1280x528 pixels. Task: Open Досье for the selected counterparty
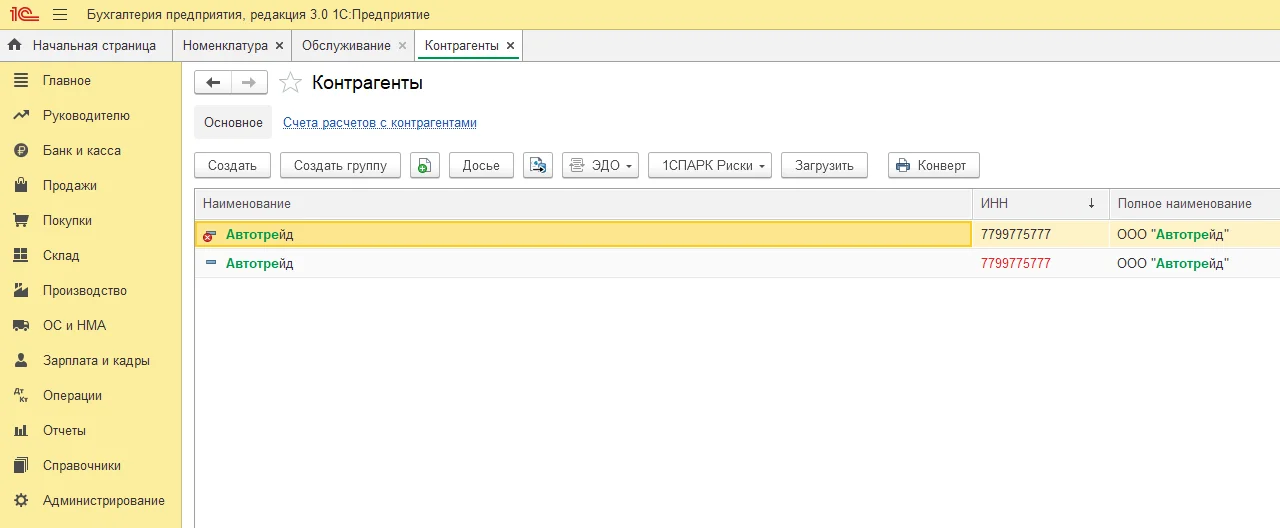point(481,165)
